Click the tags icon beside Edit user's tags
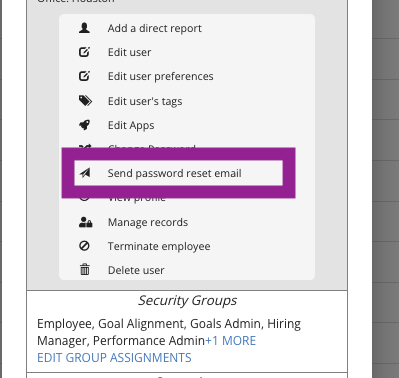The width and height of the screenshot is (399, 378). [x=85, y=101]
